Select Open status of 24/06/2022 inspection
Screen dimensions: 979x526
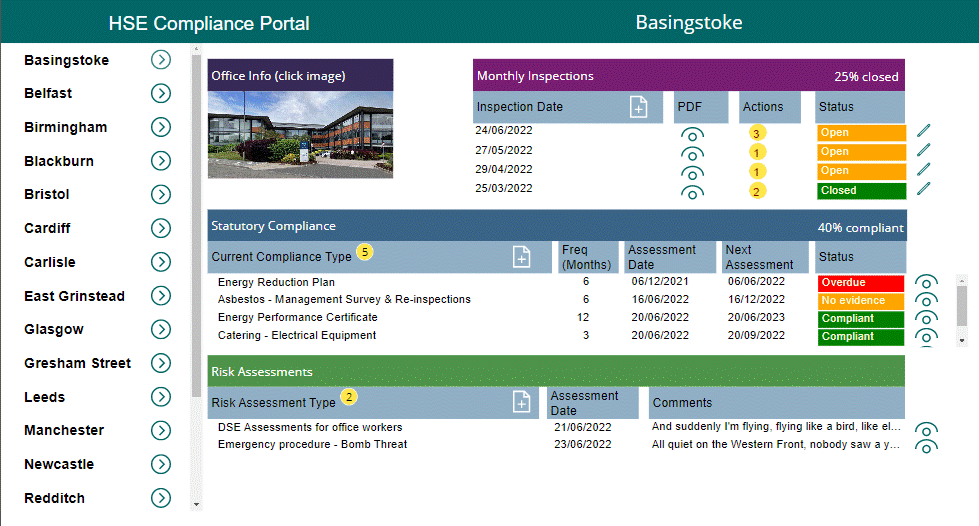(x=861, y=132)
